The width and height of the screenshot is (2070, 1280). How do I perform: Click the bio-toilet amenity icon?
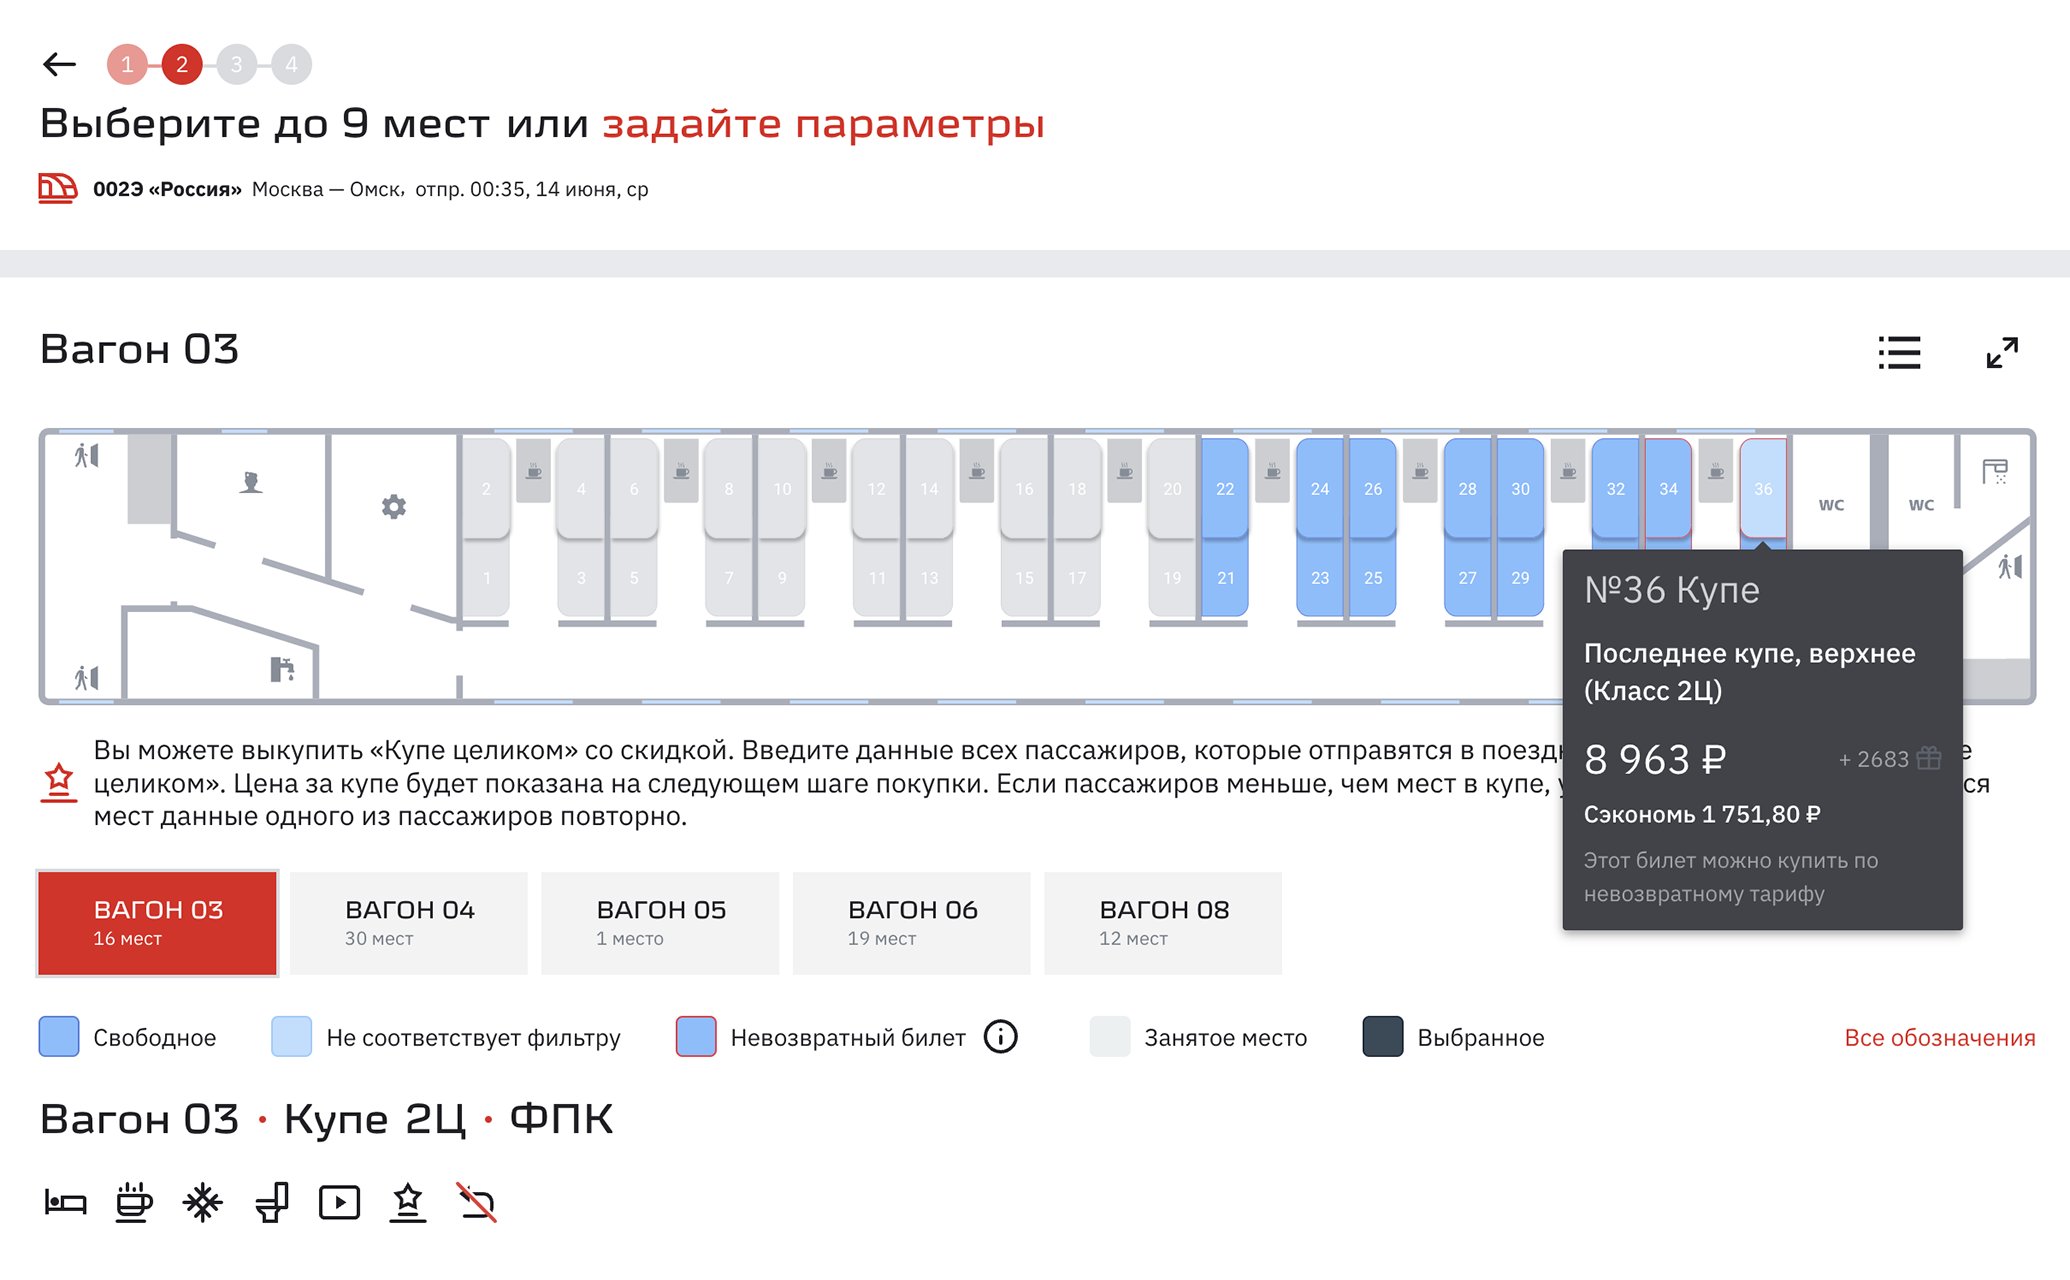point(272,1202)
